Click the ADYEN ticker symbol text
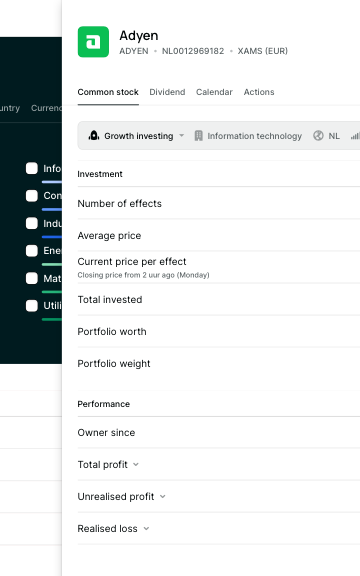The height and width of the screenshot is (576, 360). point(134,51)
